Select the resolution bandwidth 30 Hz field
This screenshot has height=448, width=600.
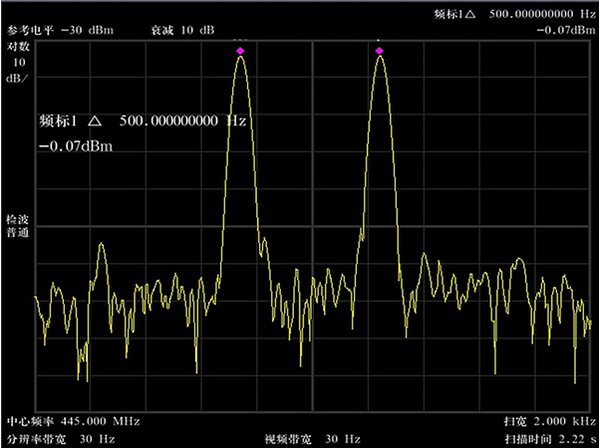click(x=61, y=439)
